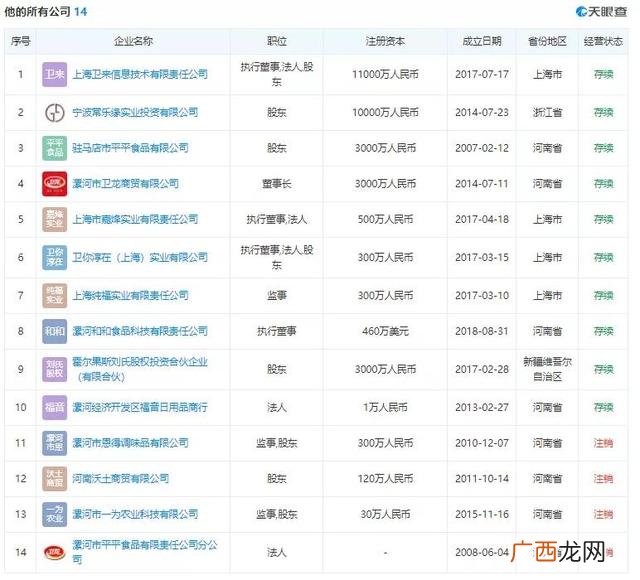Screen dimensions: 640x580
Task: Click the 监事 position in row 7
Action: pos(277,296)
